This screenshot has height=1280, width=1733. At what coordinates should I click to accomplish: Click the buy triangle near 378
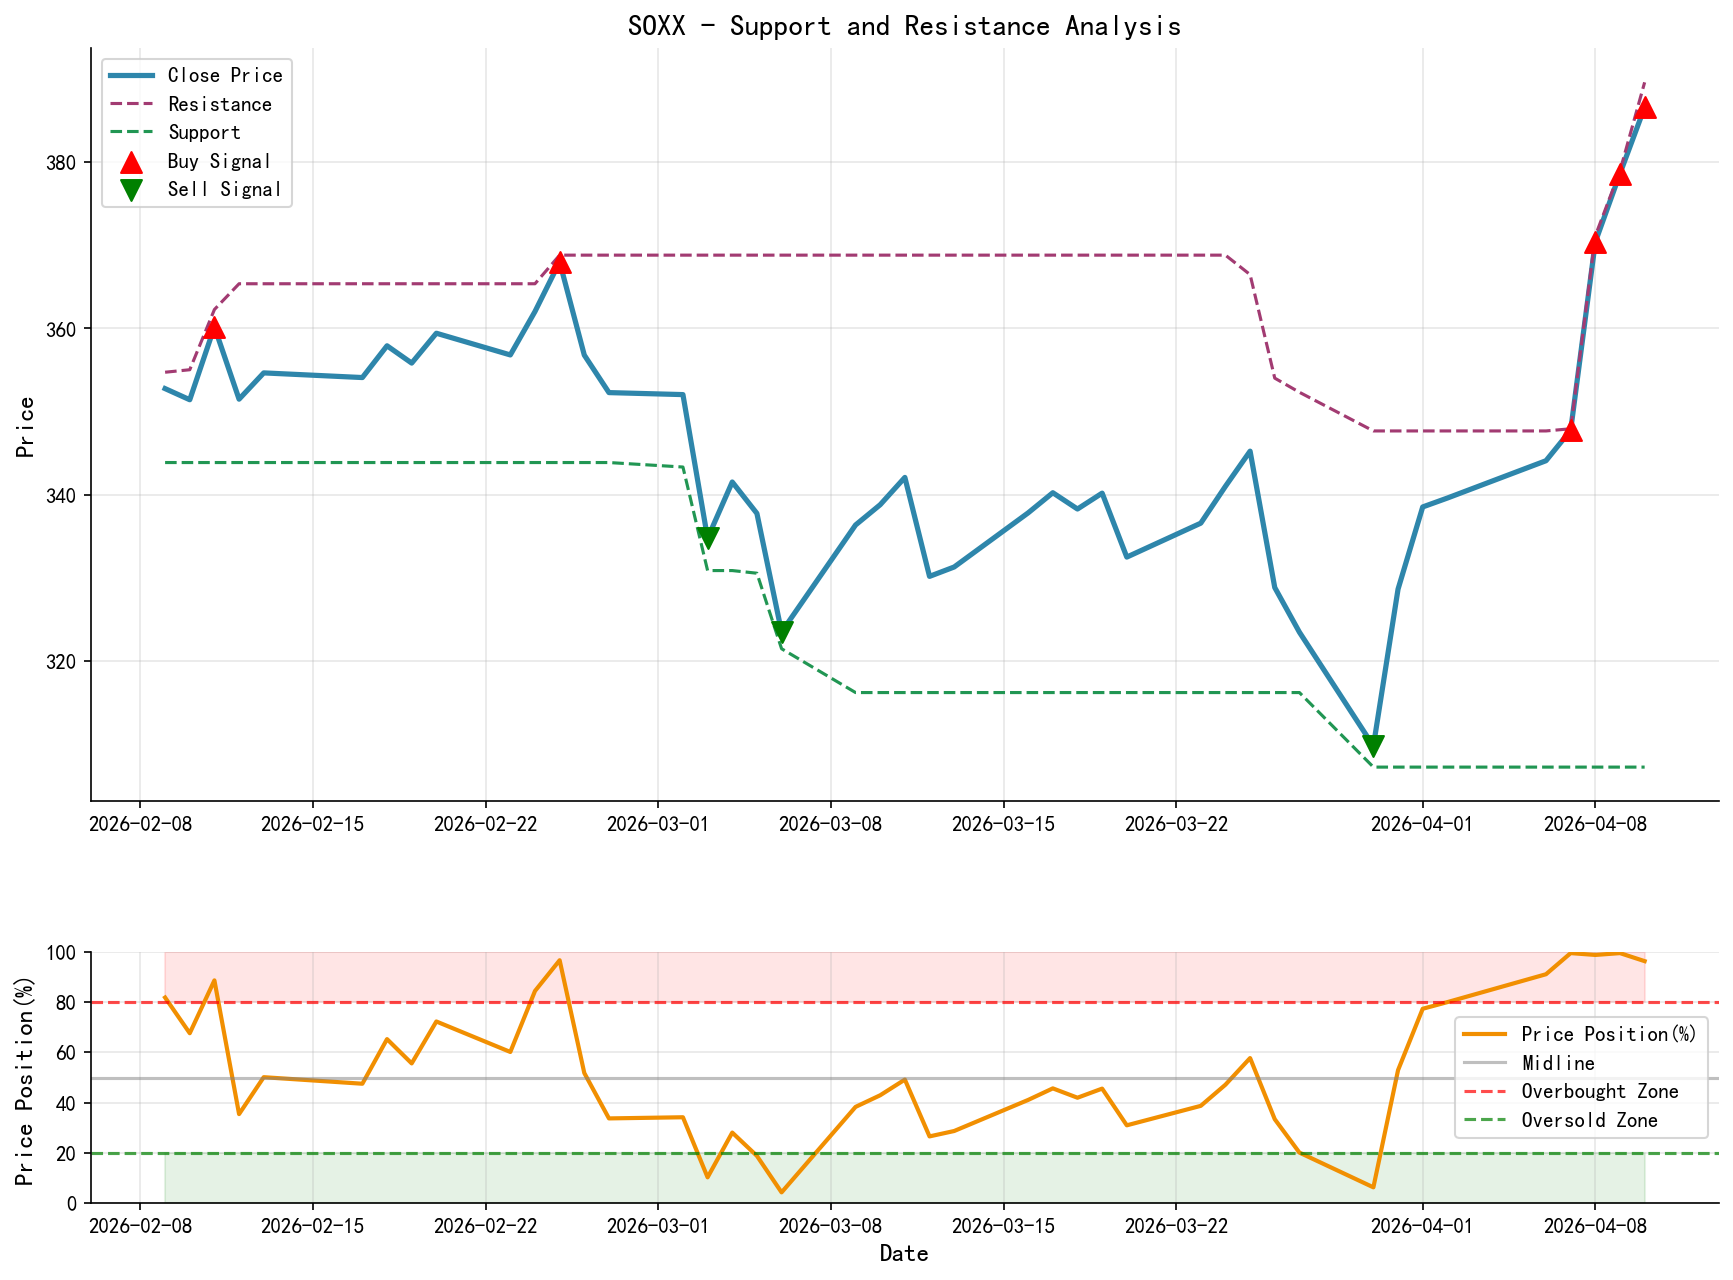pyautogui.click(x=1620, y=175)
